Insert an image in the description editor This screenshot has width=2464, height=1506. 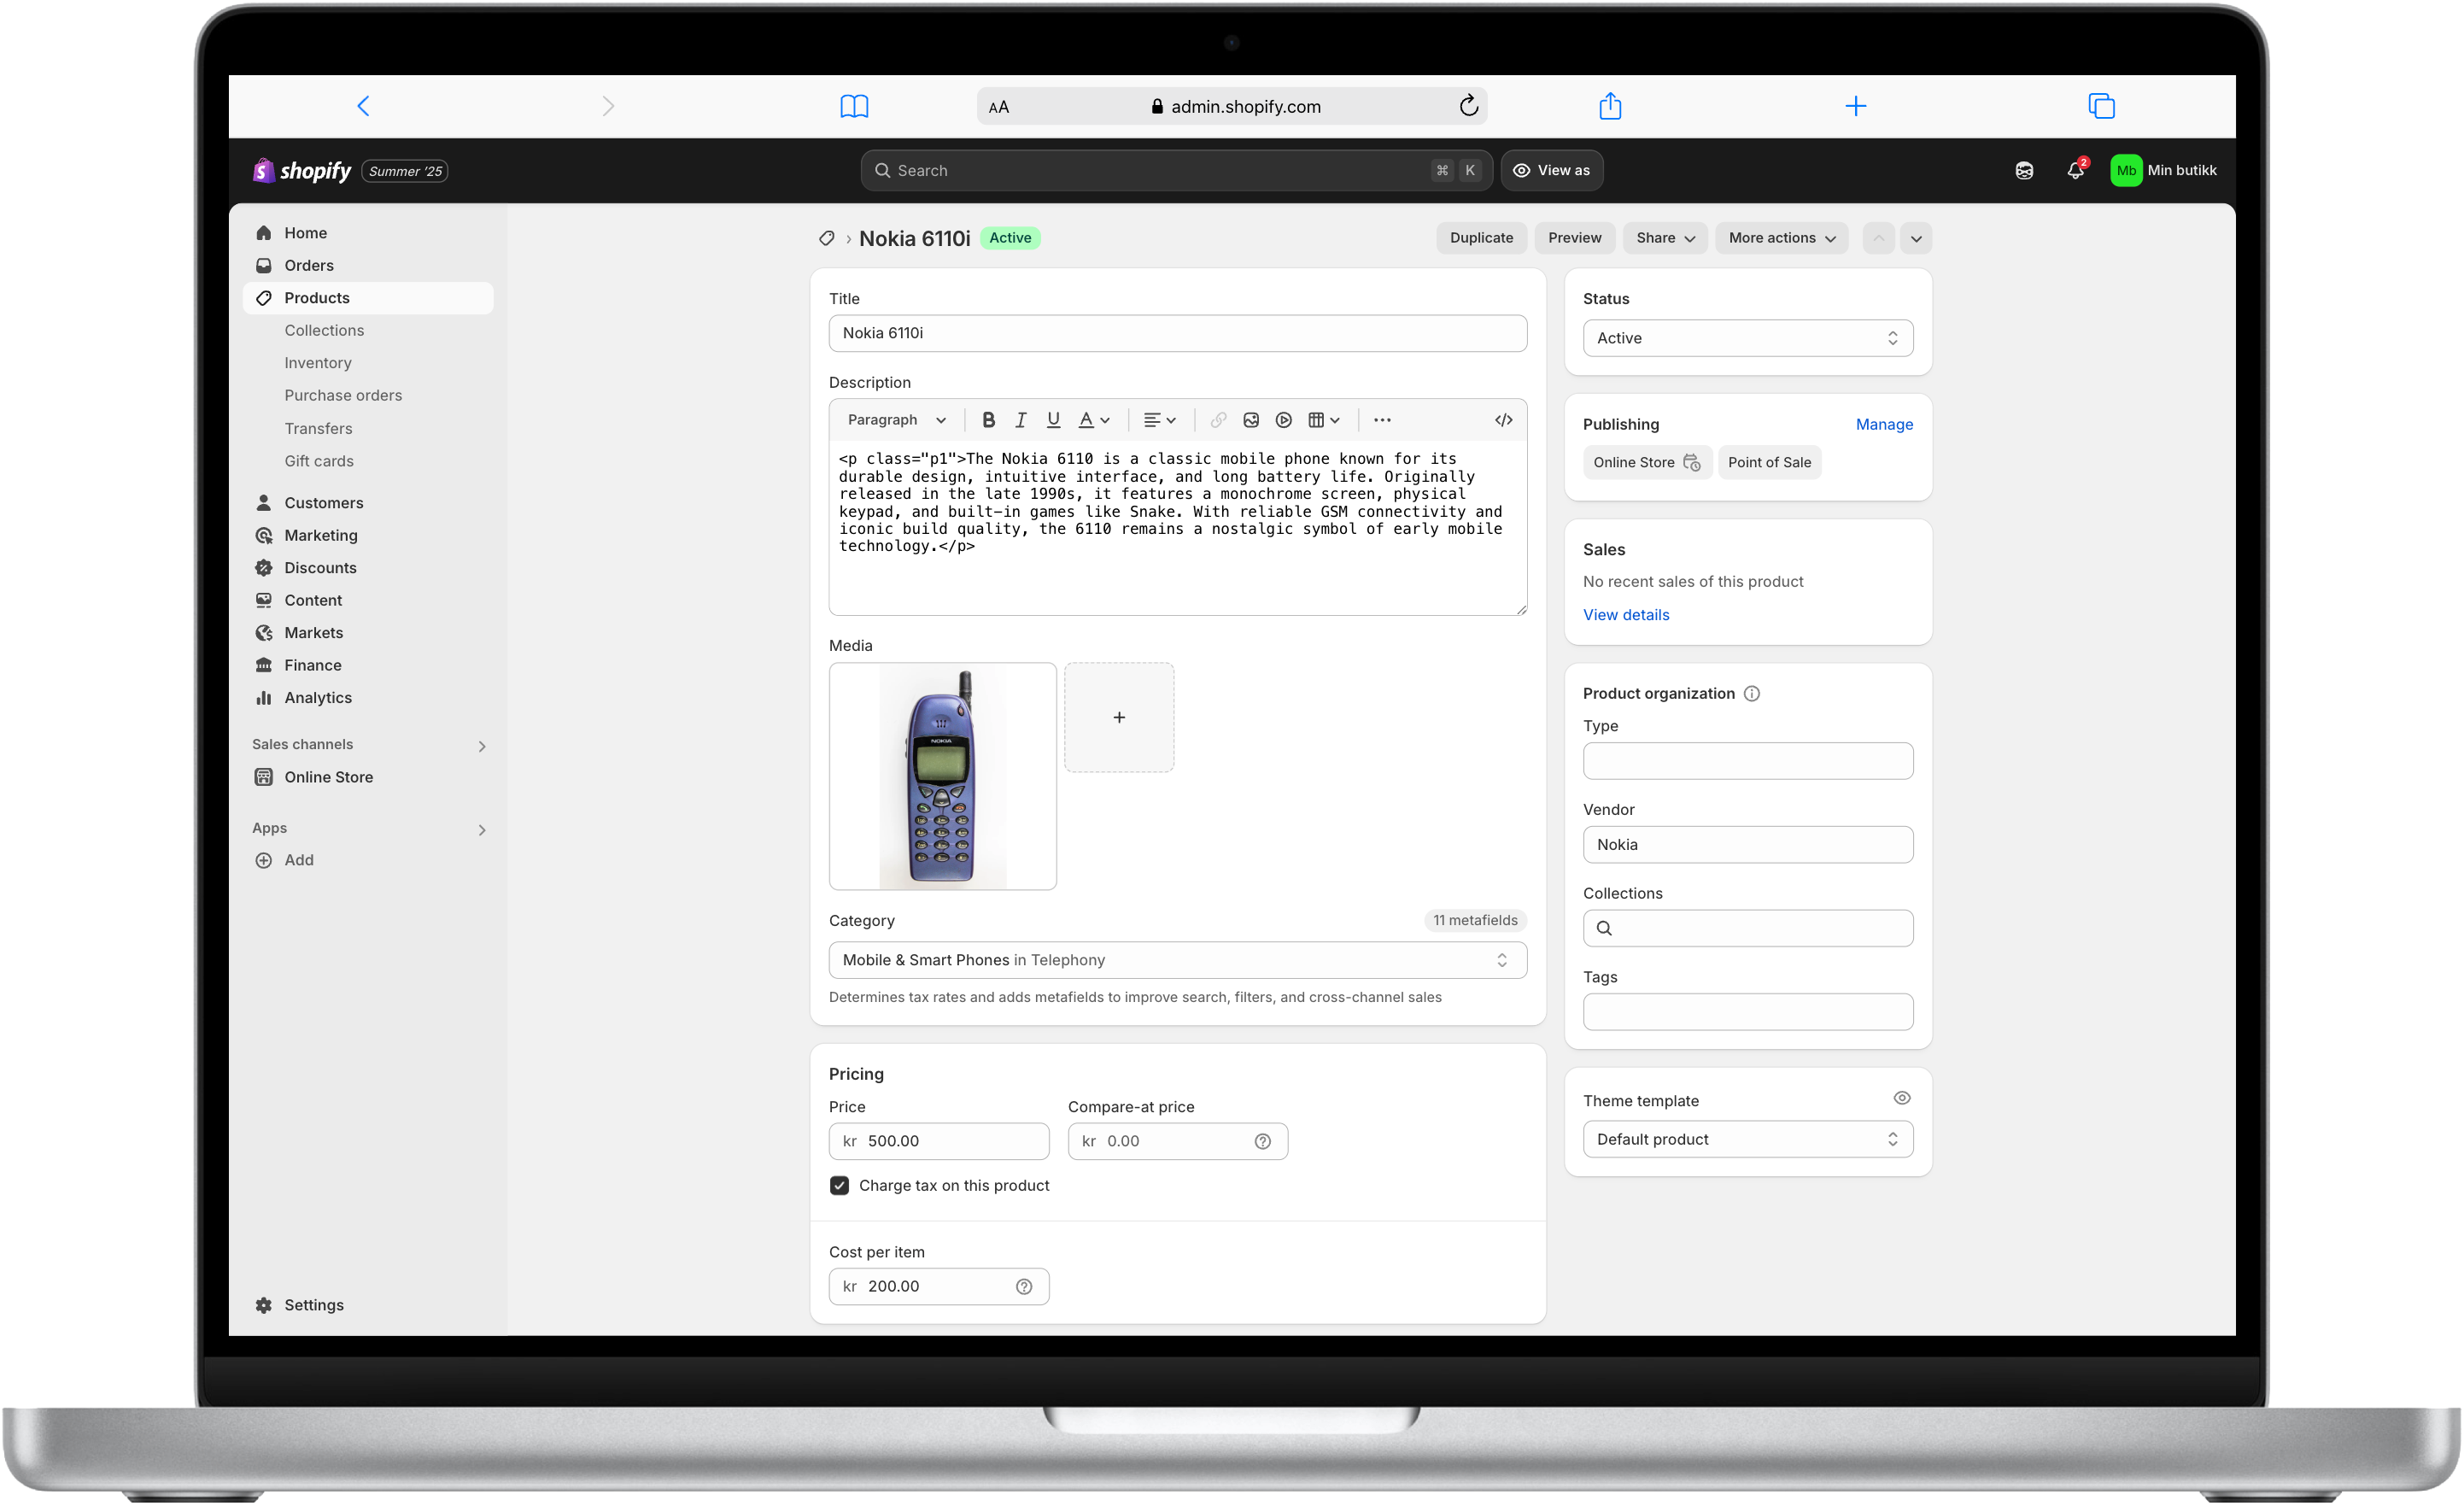click(x=1251, y=419)
